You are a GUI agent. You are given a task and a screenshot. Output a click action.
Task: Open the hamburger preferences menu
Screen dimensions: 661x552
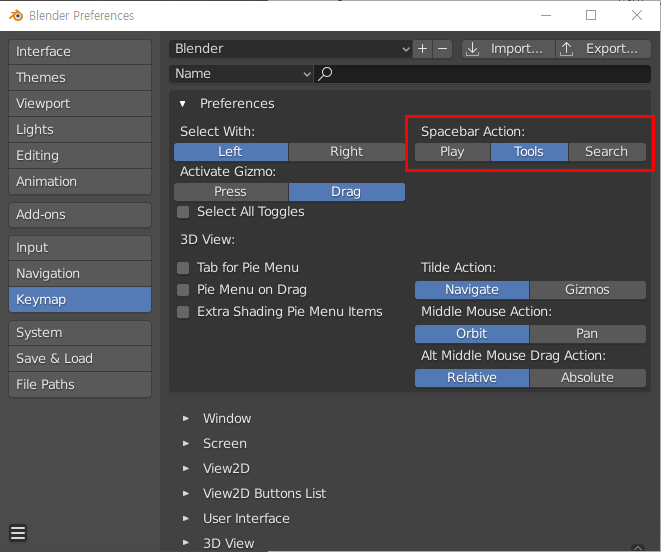(x=18, y=533)
